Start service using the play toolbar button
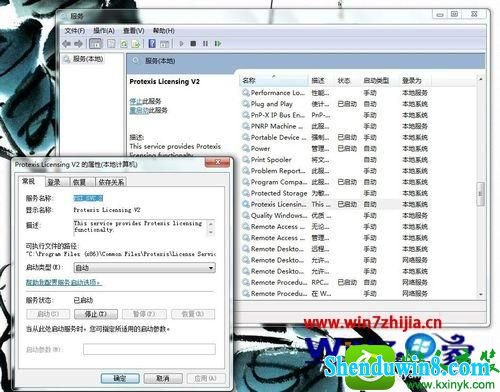 pos(181,44)
